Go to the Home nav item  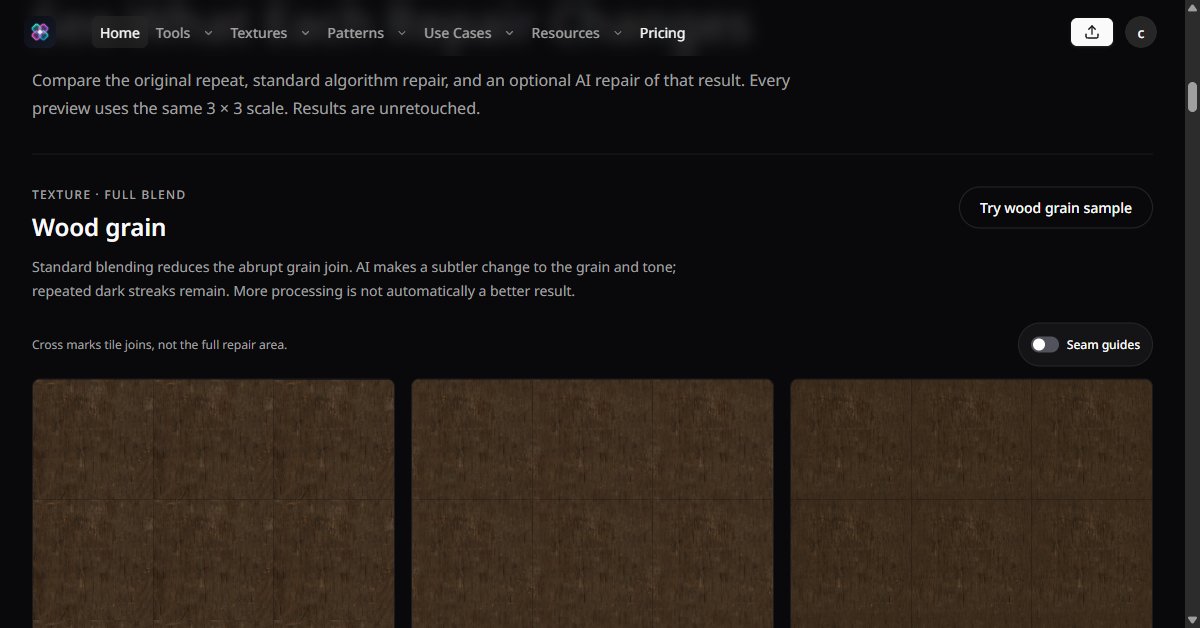[120, 33]
